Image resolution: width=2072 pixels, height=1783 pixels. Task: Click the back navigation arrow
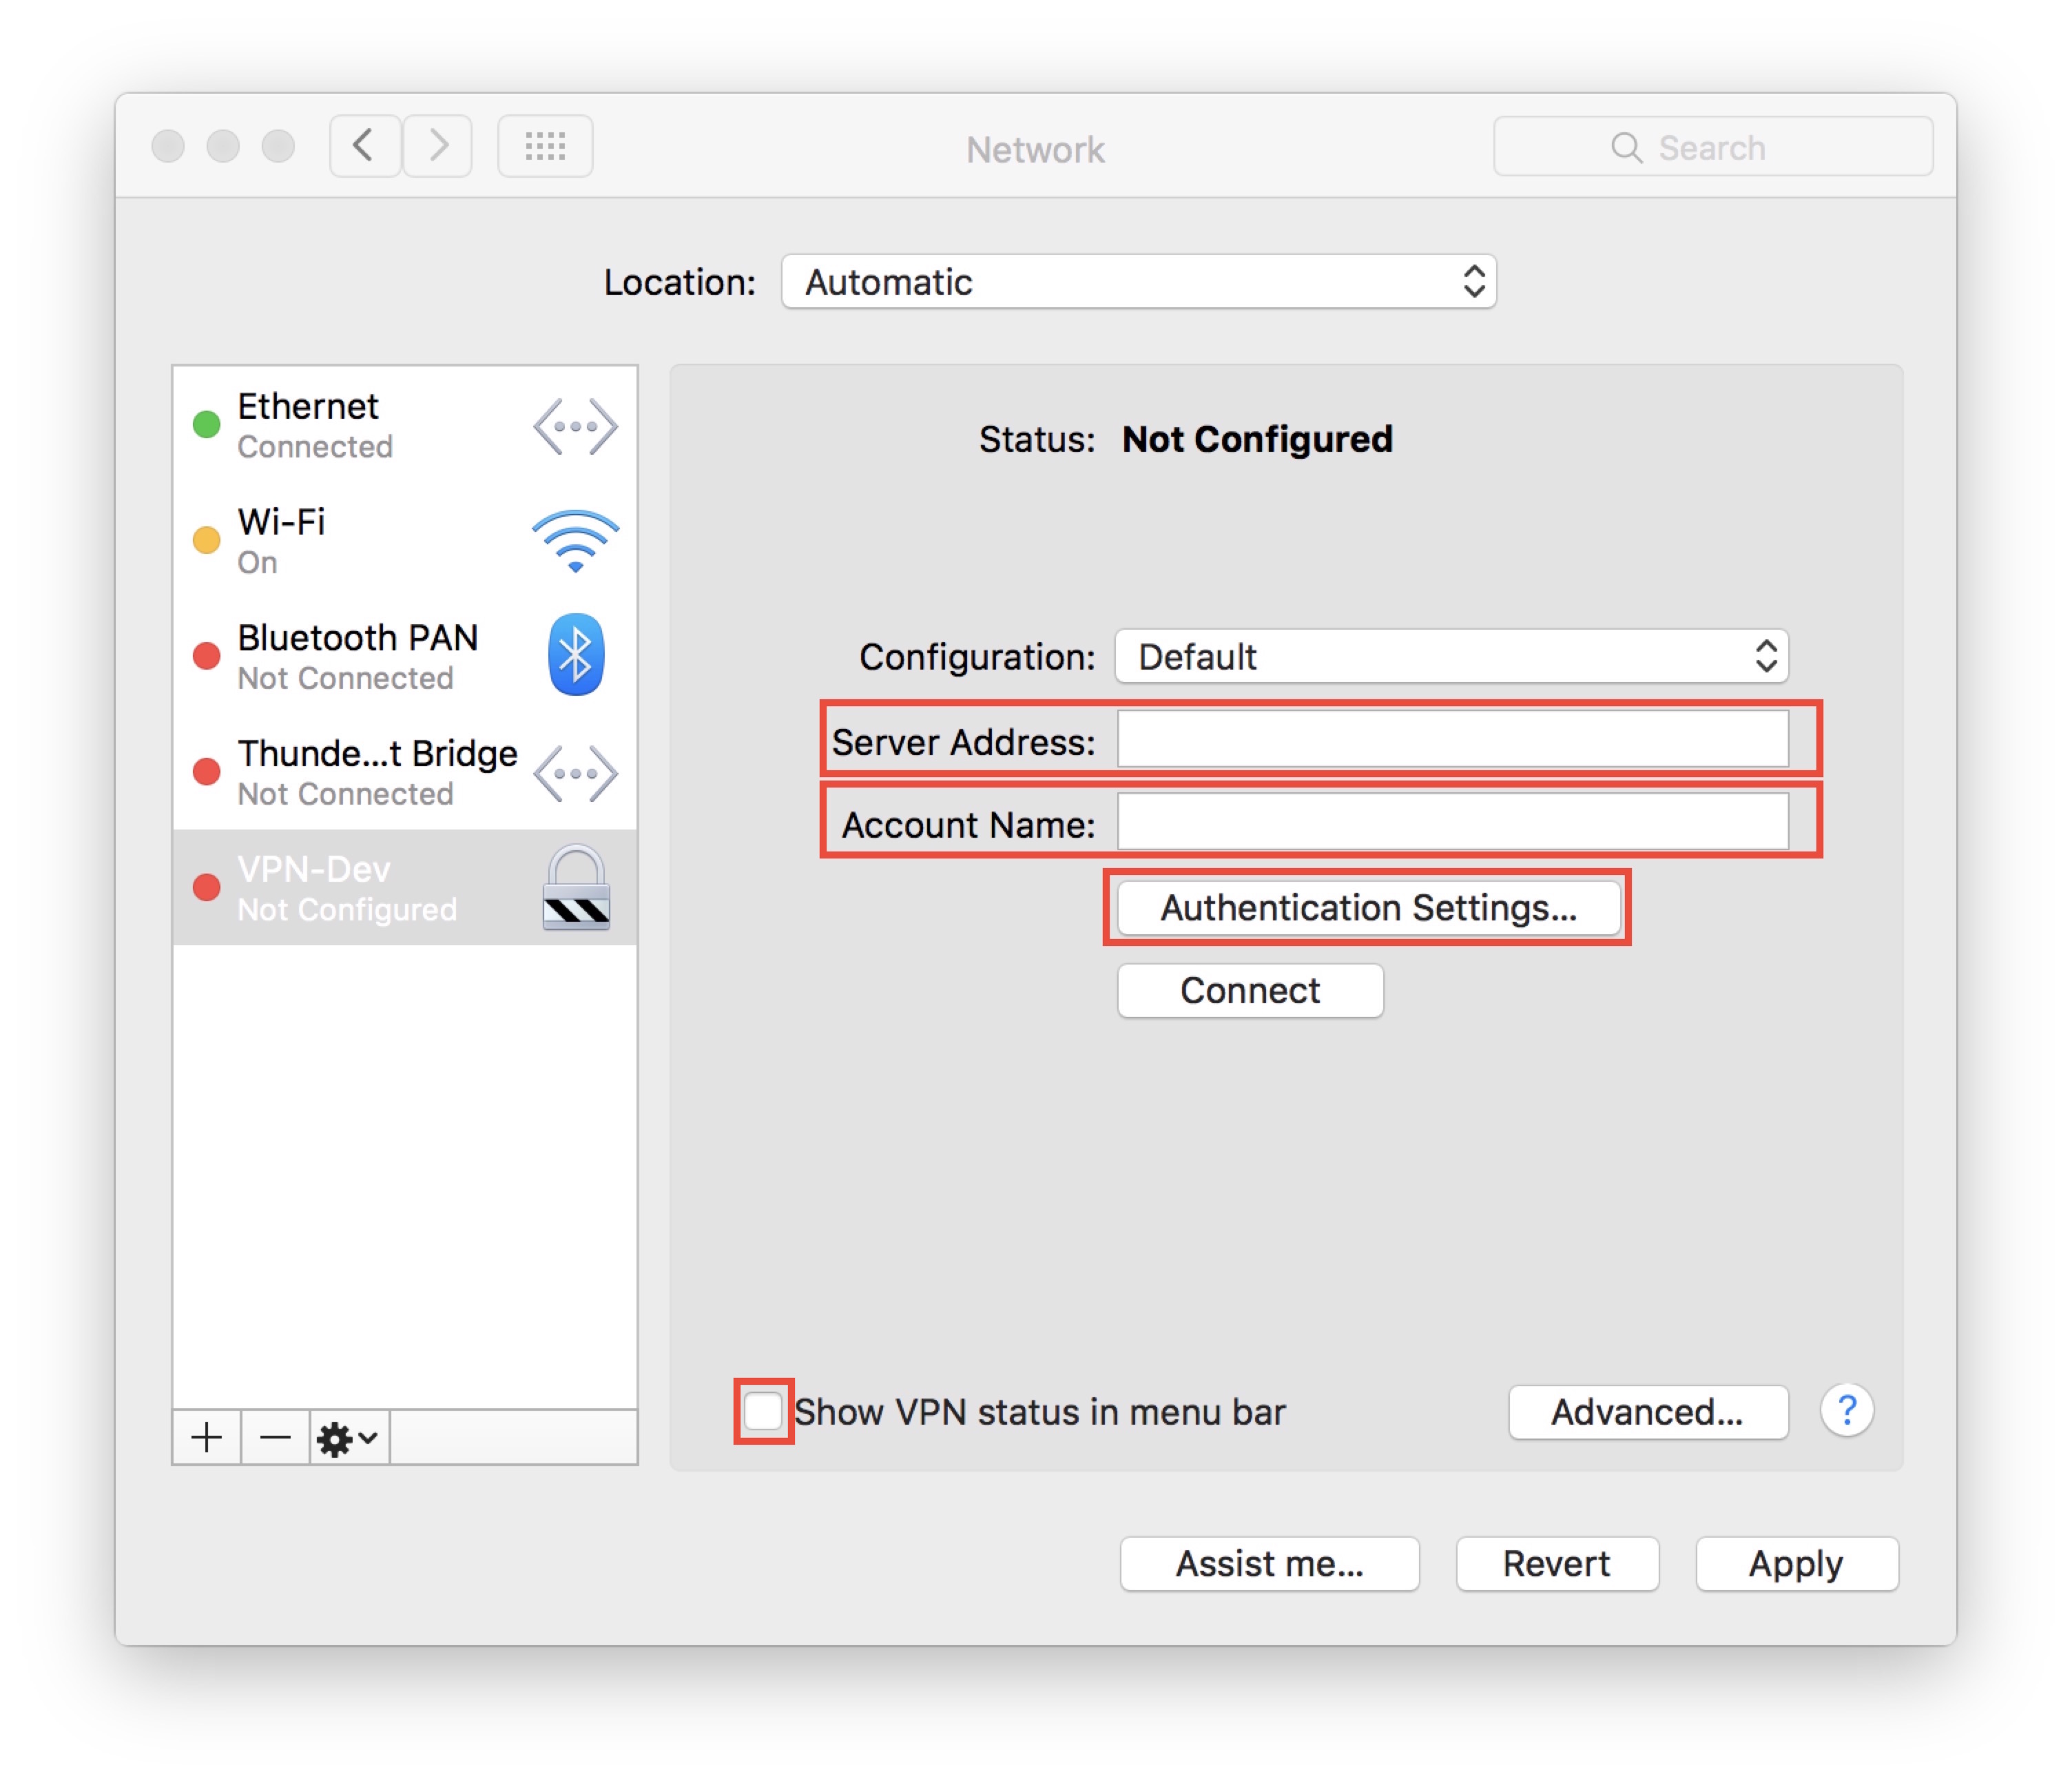[365, 146]
